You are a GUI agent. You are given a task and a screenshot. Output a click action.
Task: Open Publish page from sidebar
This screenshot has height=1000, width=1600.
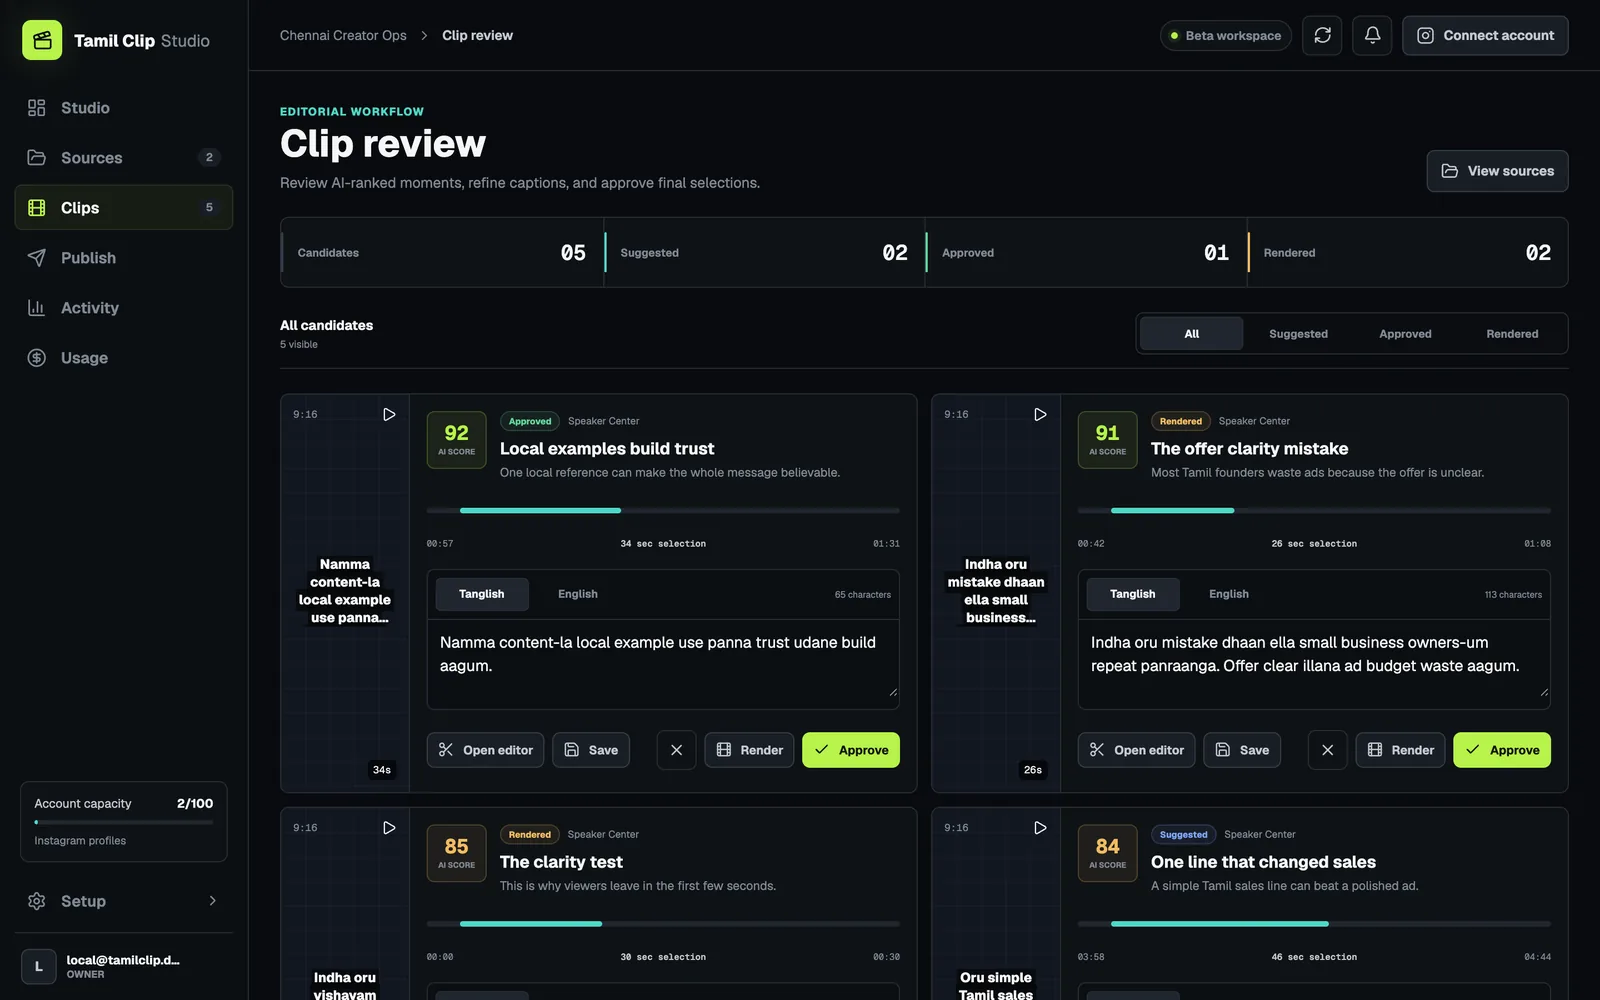[x=124, y=258]
